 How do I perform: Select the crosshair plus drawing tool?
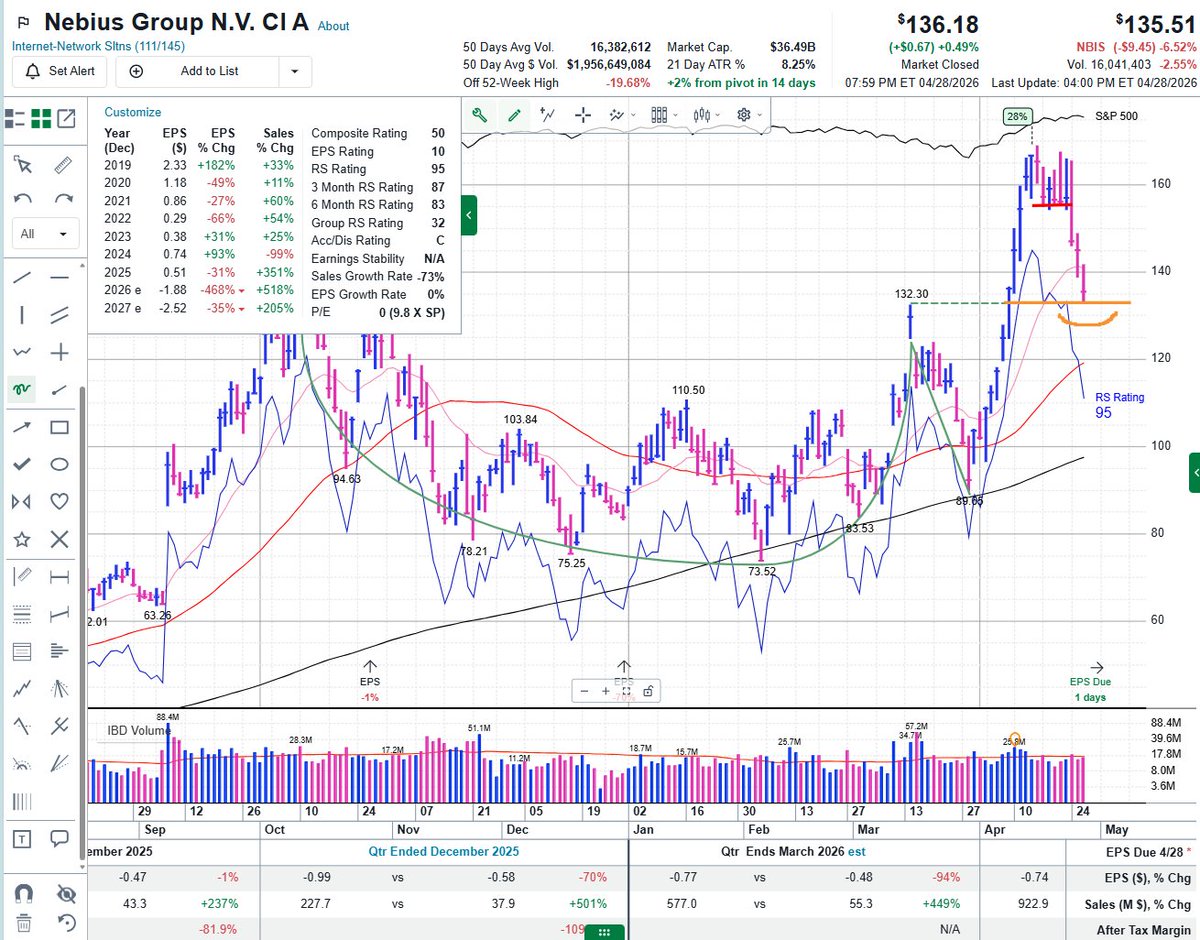tap(60, 352)
